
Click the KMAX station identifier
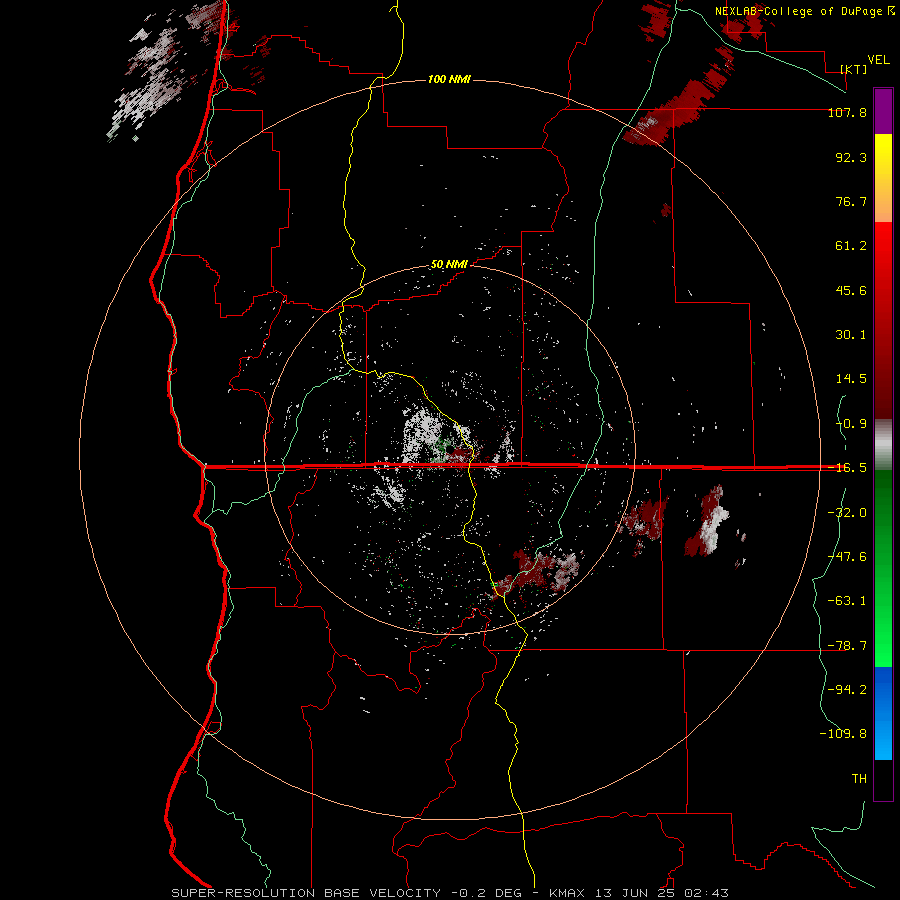coord(569,893)
